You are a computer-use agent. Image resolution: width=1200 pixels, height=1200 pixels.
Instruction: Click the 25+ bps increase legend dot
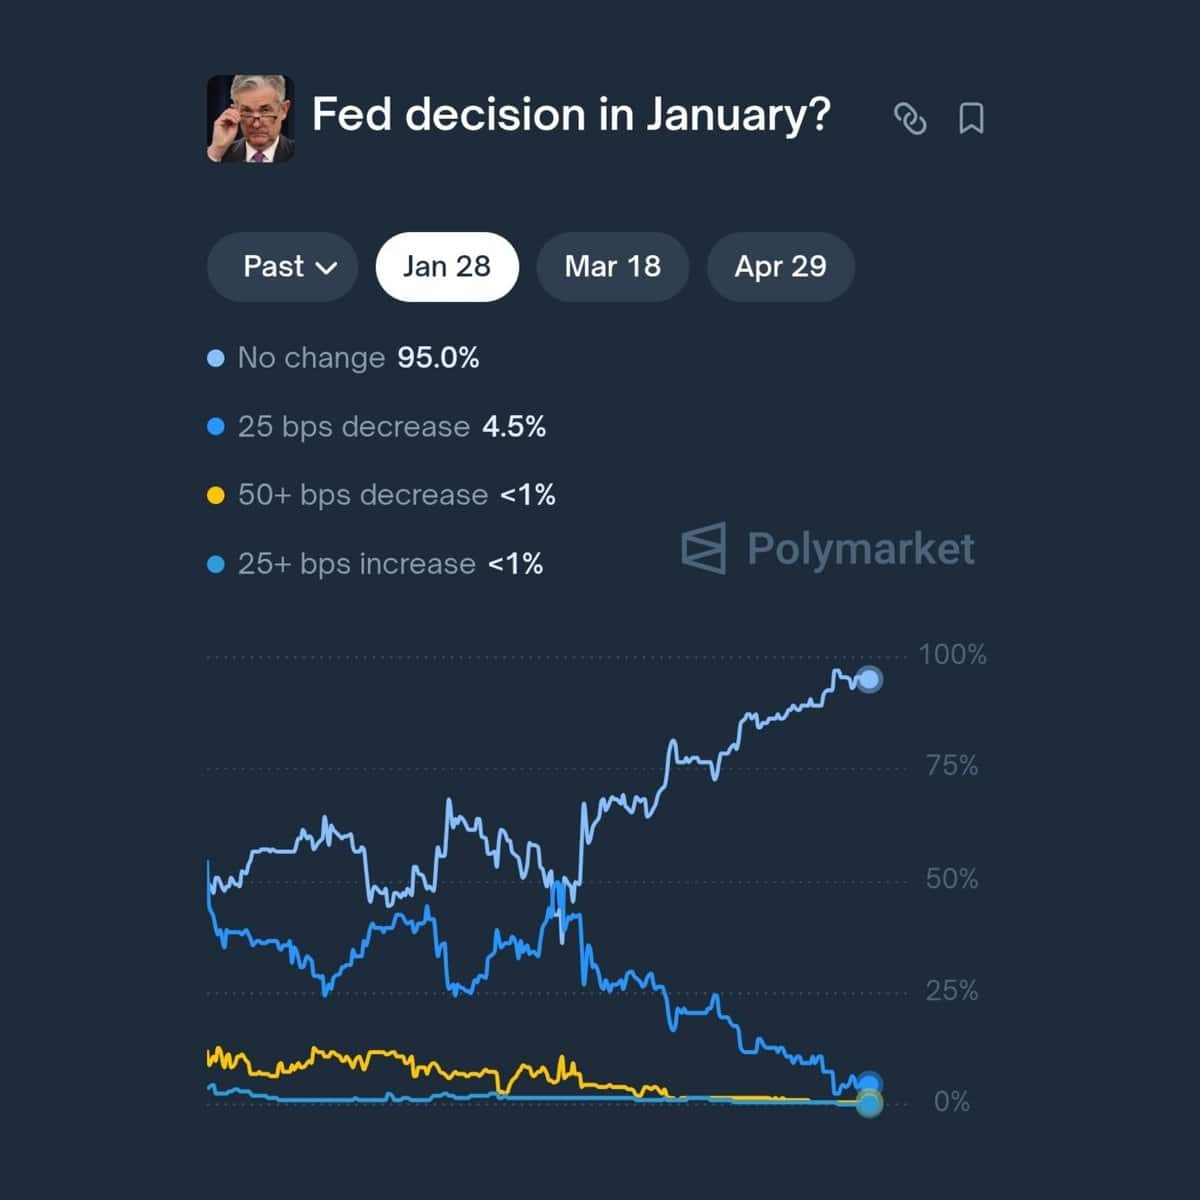215,564
